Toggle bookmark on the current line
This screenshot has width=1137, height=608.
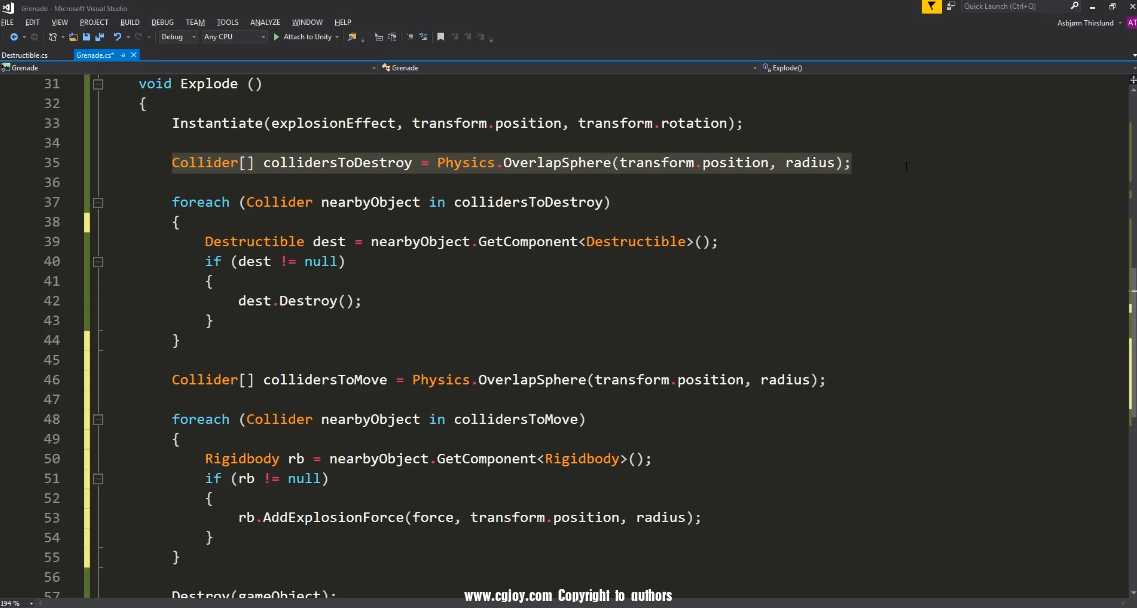click(x=439, y=37)
